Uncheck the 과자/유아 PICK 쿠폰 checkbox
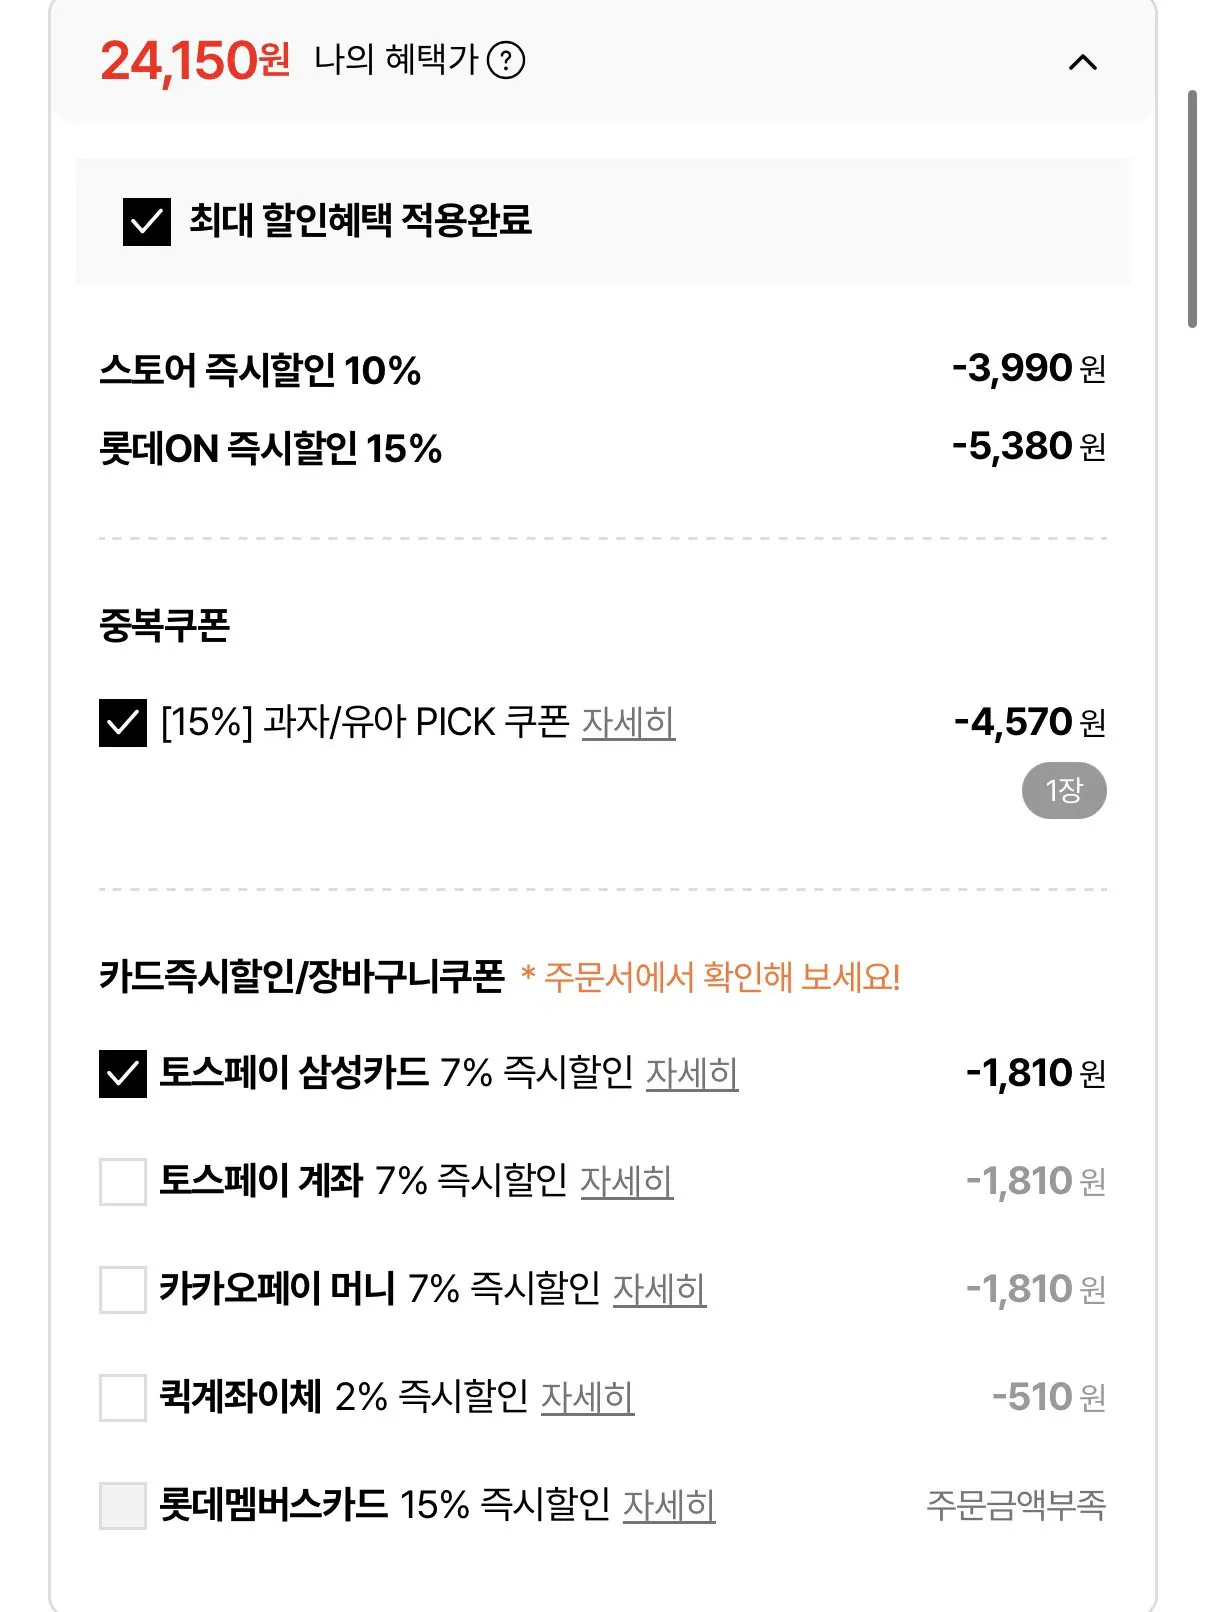Screen dimensions: 1206x1612 (x=123, y=723)
